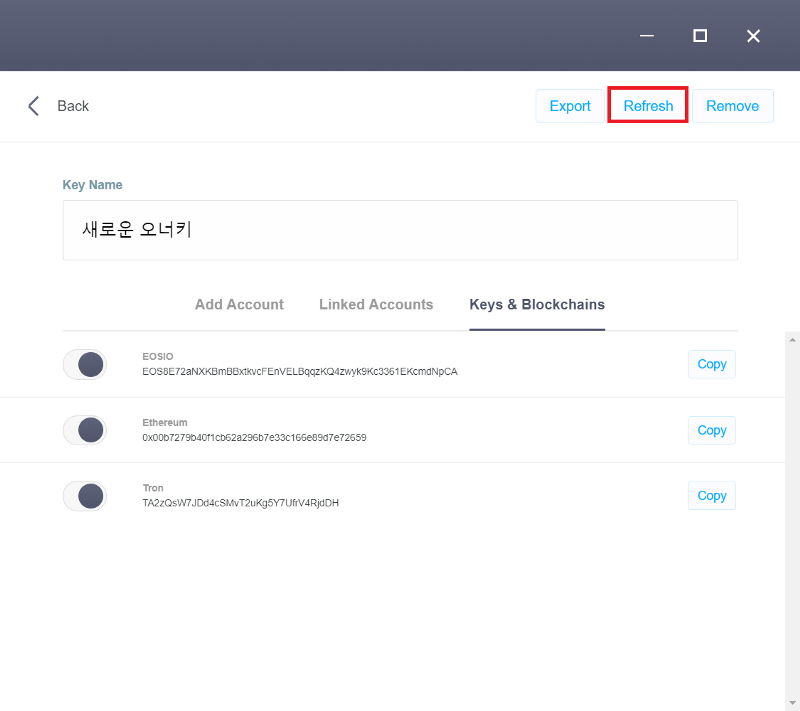Toggle the Ethereum blockchain switch
800x711 pixels.
[85, 430]
